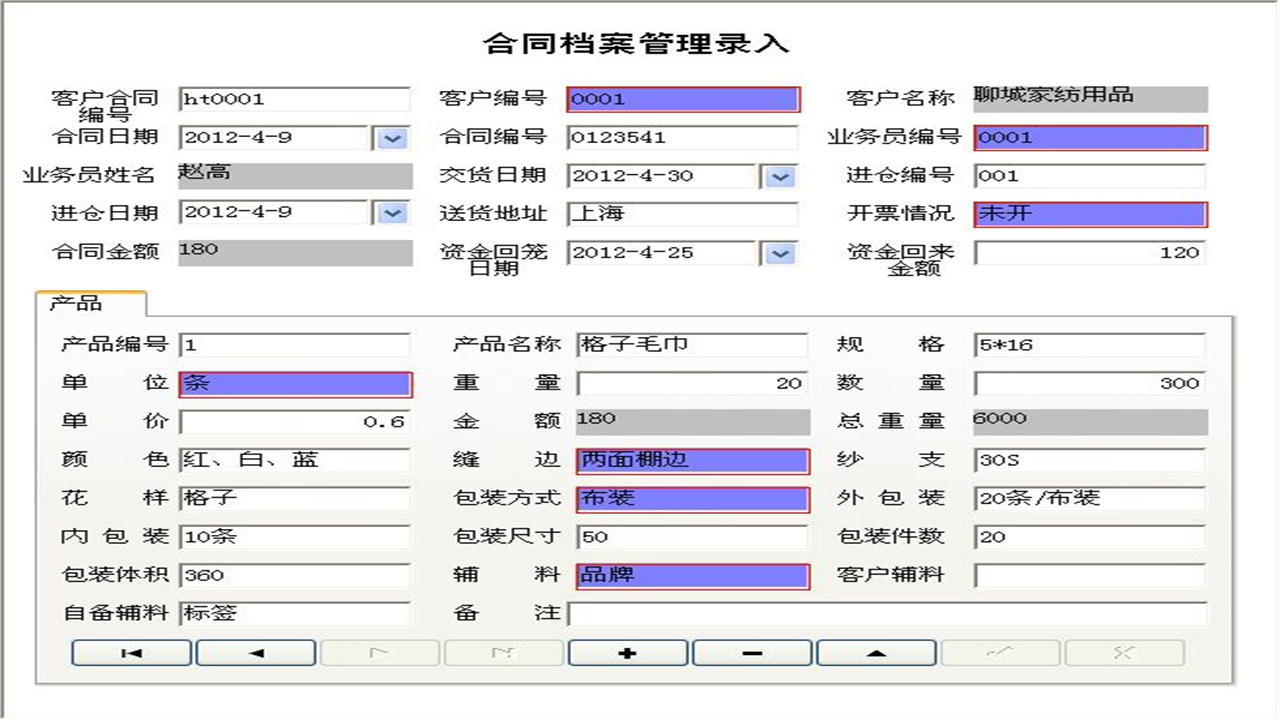Click the next record navigation icon
The image size is (1280, 720).
(380, 652)
